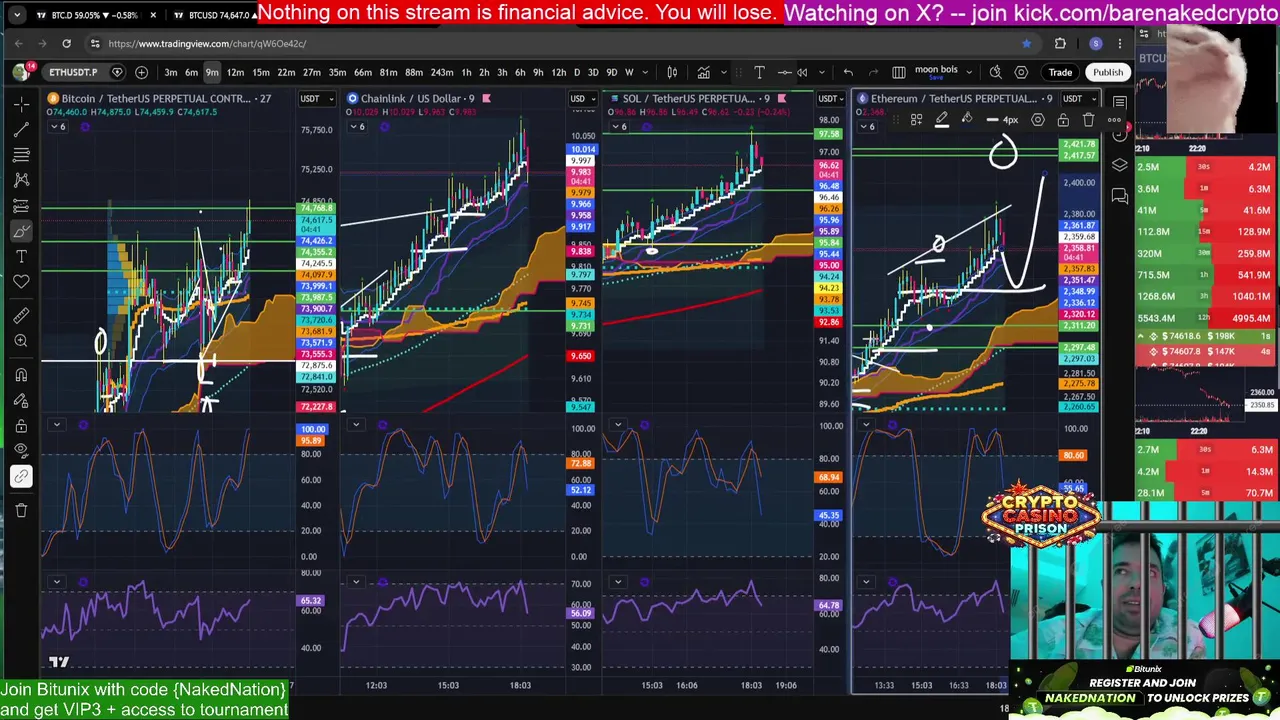Screen dimensions: 1280x720
Task: Select the ruler measure tool
Action: (21, 316)
